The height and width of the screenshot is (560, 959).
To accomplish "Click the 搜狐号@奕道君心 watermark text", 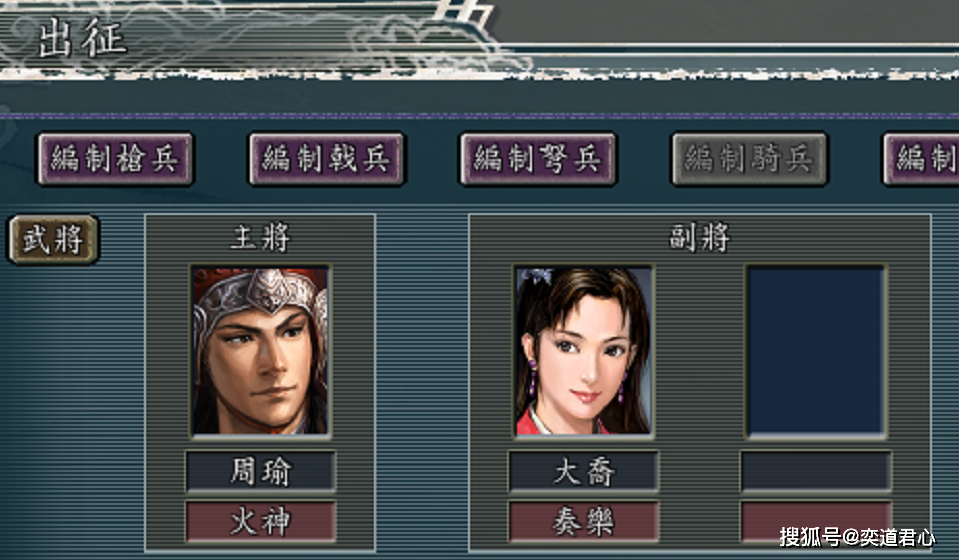I will tap(857, 537).
